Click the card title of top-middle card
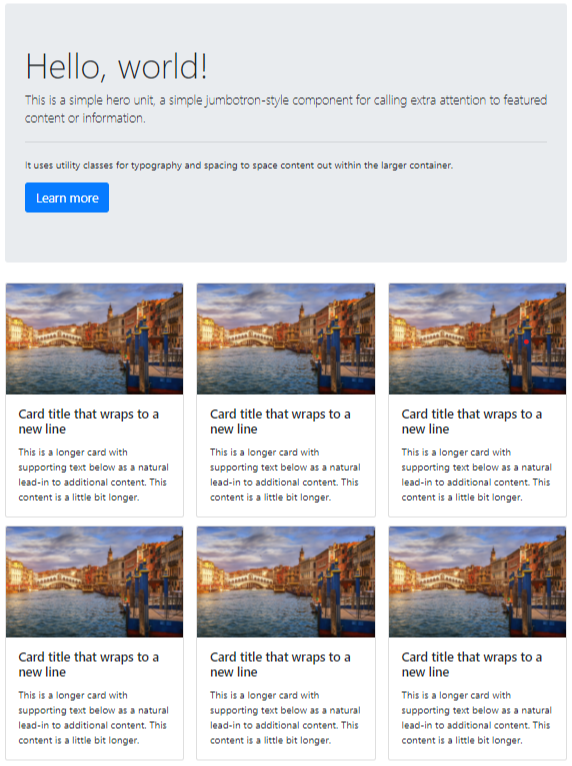Viewport: 572px width, 766px height. click(280, 421)
